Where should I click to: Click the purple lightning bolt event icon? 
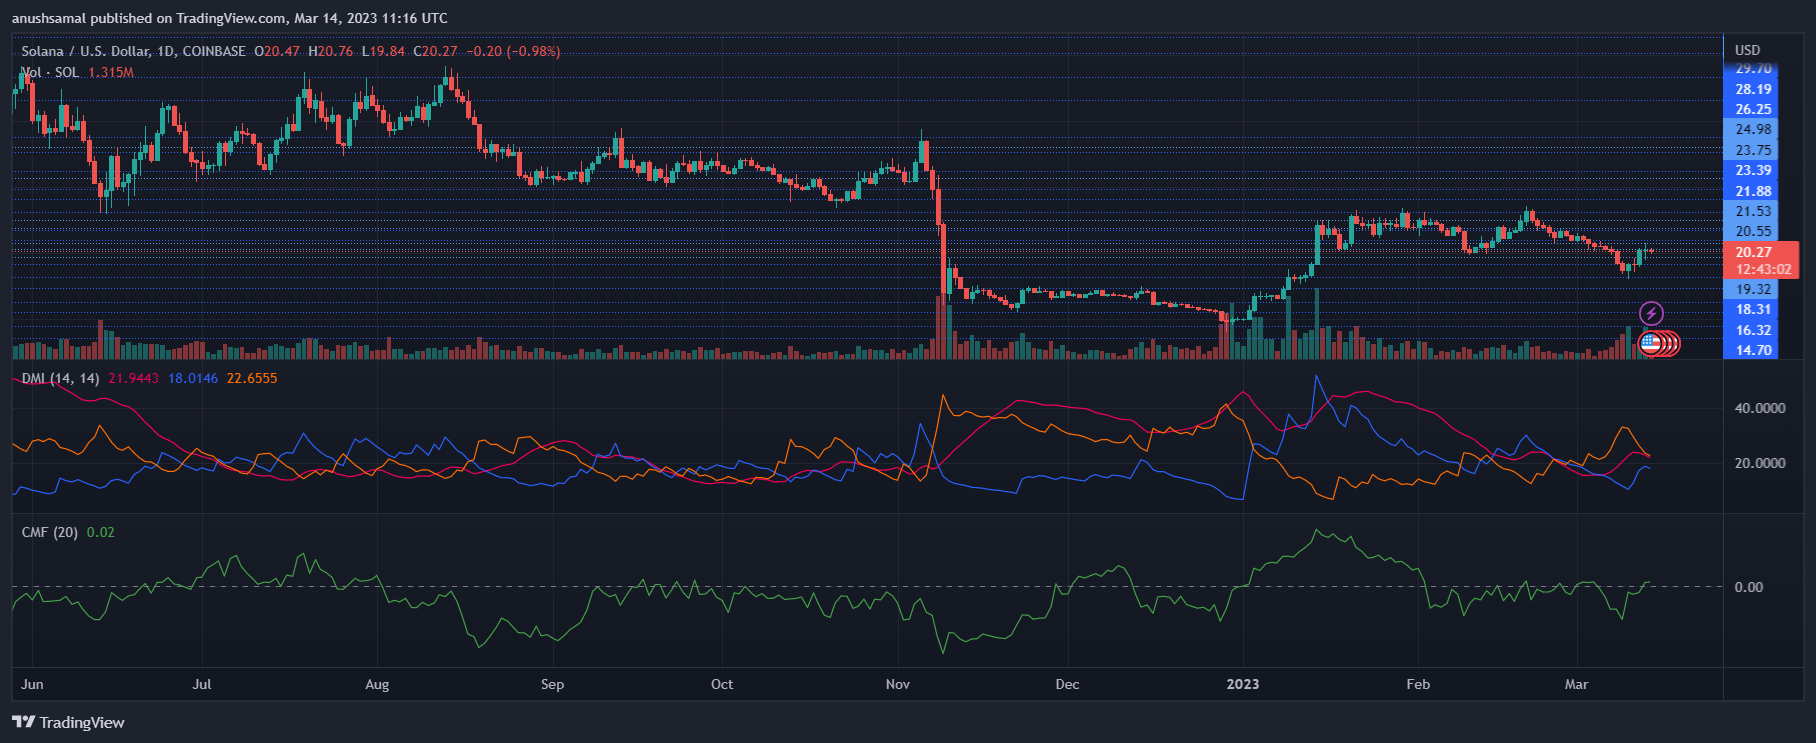(1651, 314)
